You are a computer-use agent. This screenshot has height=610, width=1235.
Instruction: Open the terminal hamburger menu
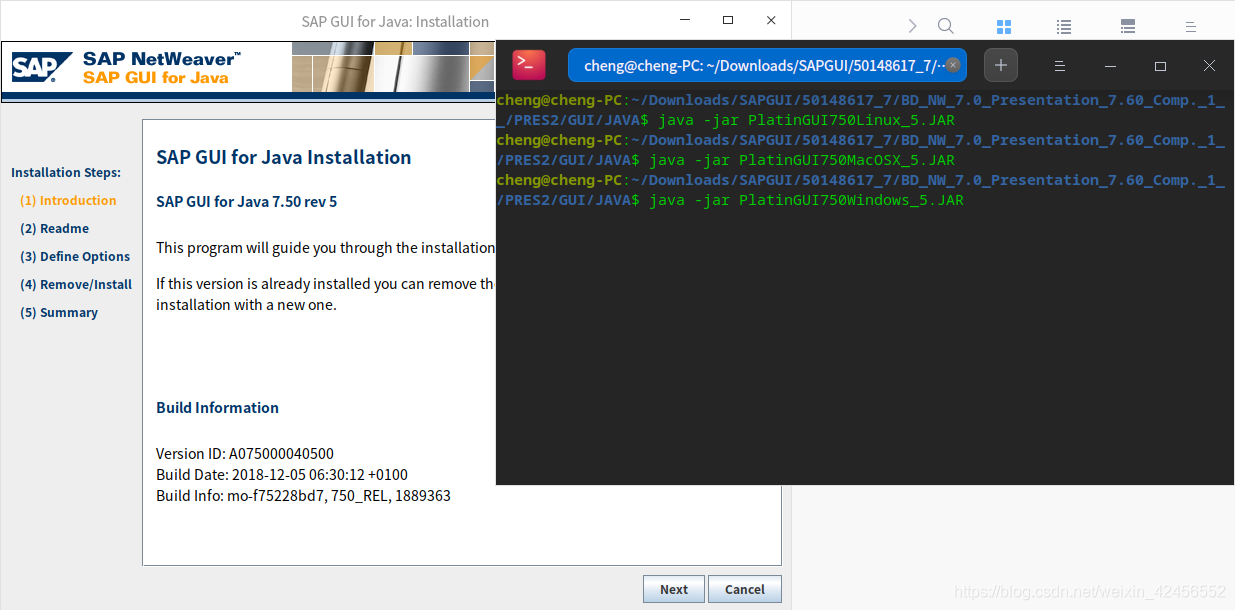point(1058,65)
